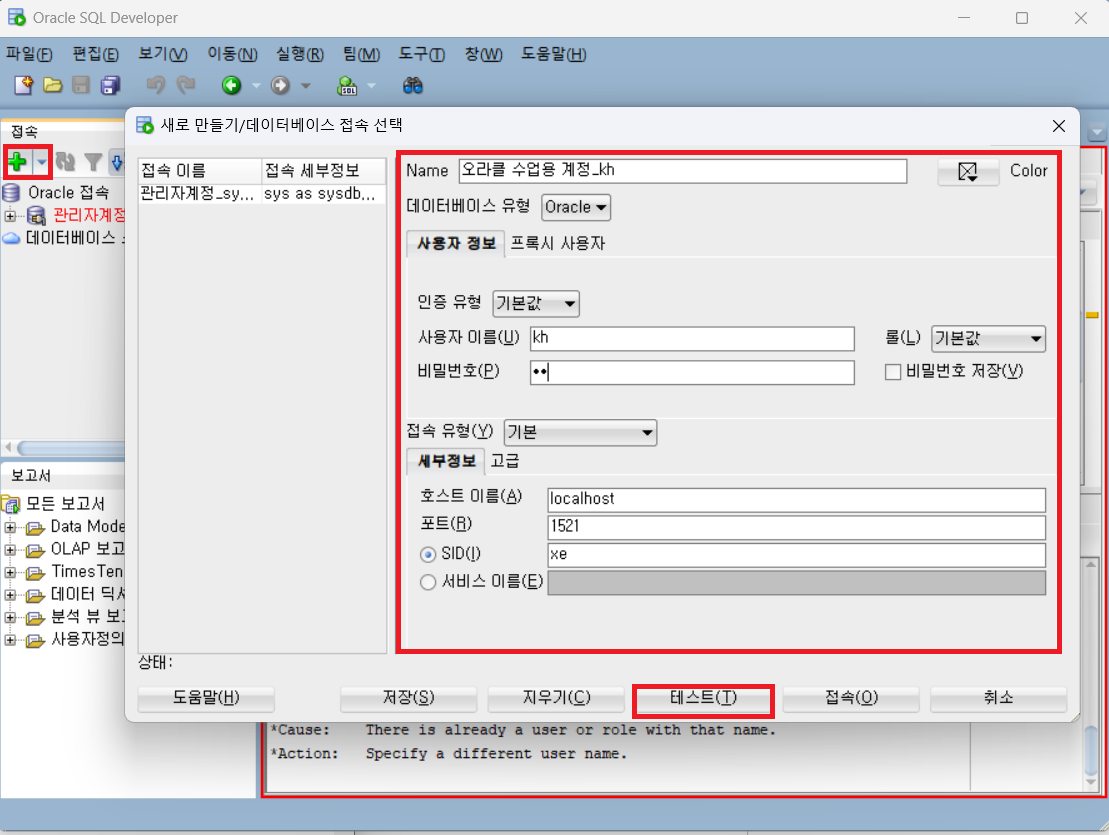
Task: Open the SQL Worksheet toolbar icon
Action: click(x=347, y=86)
